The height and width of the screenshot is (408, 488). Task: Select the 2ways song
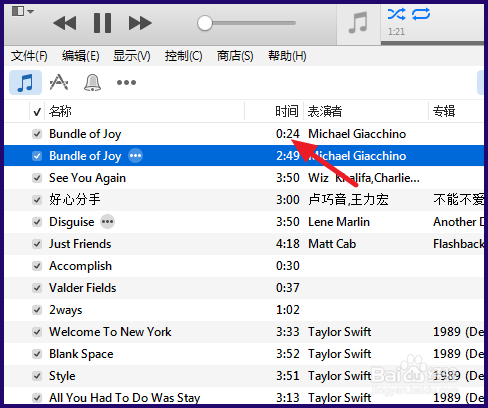(66, 310)
